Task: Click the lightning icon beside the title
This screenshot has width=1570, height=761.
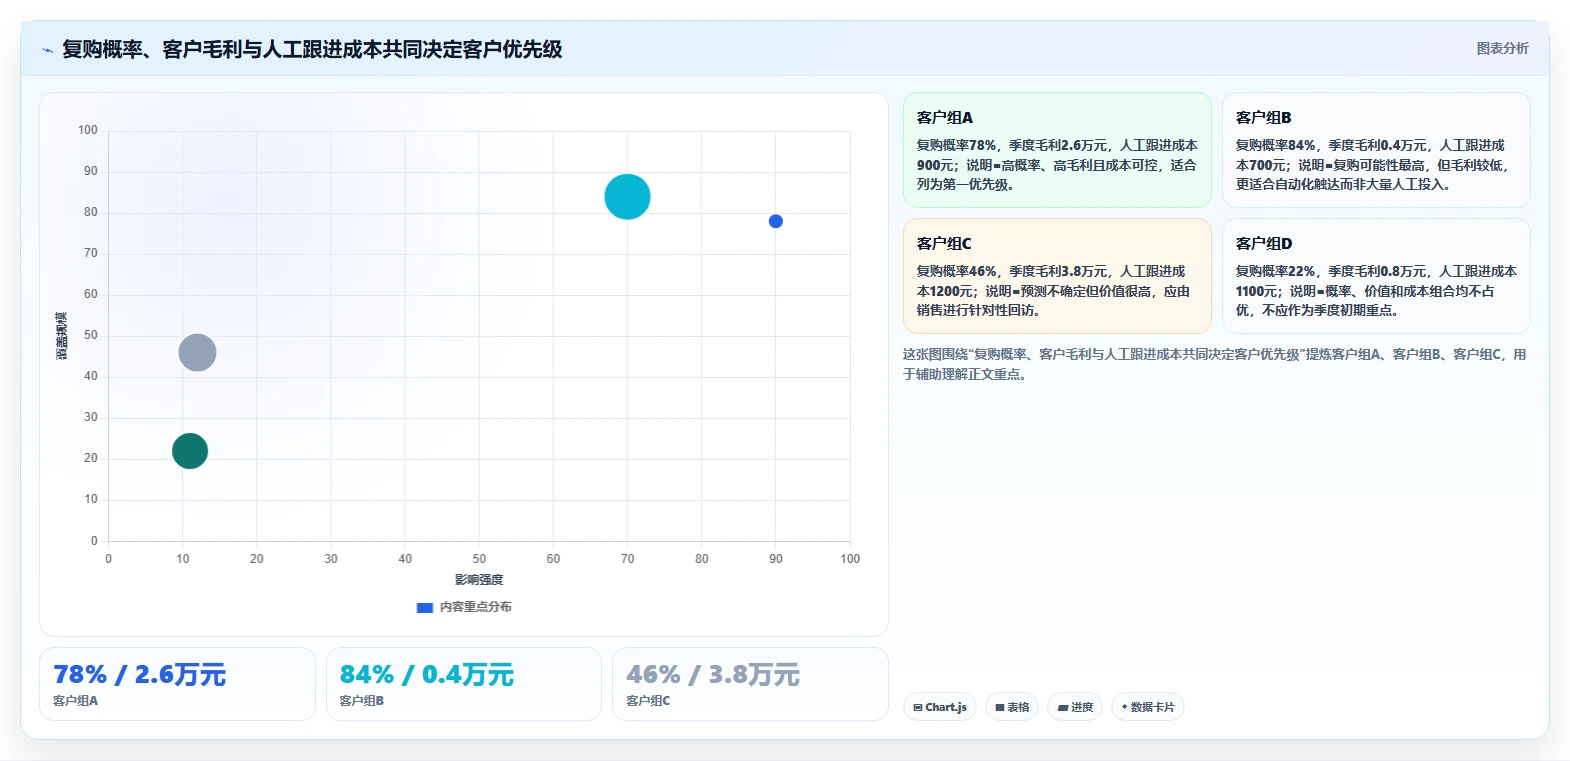Action: (47, 50)
